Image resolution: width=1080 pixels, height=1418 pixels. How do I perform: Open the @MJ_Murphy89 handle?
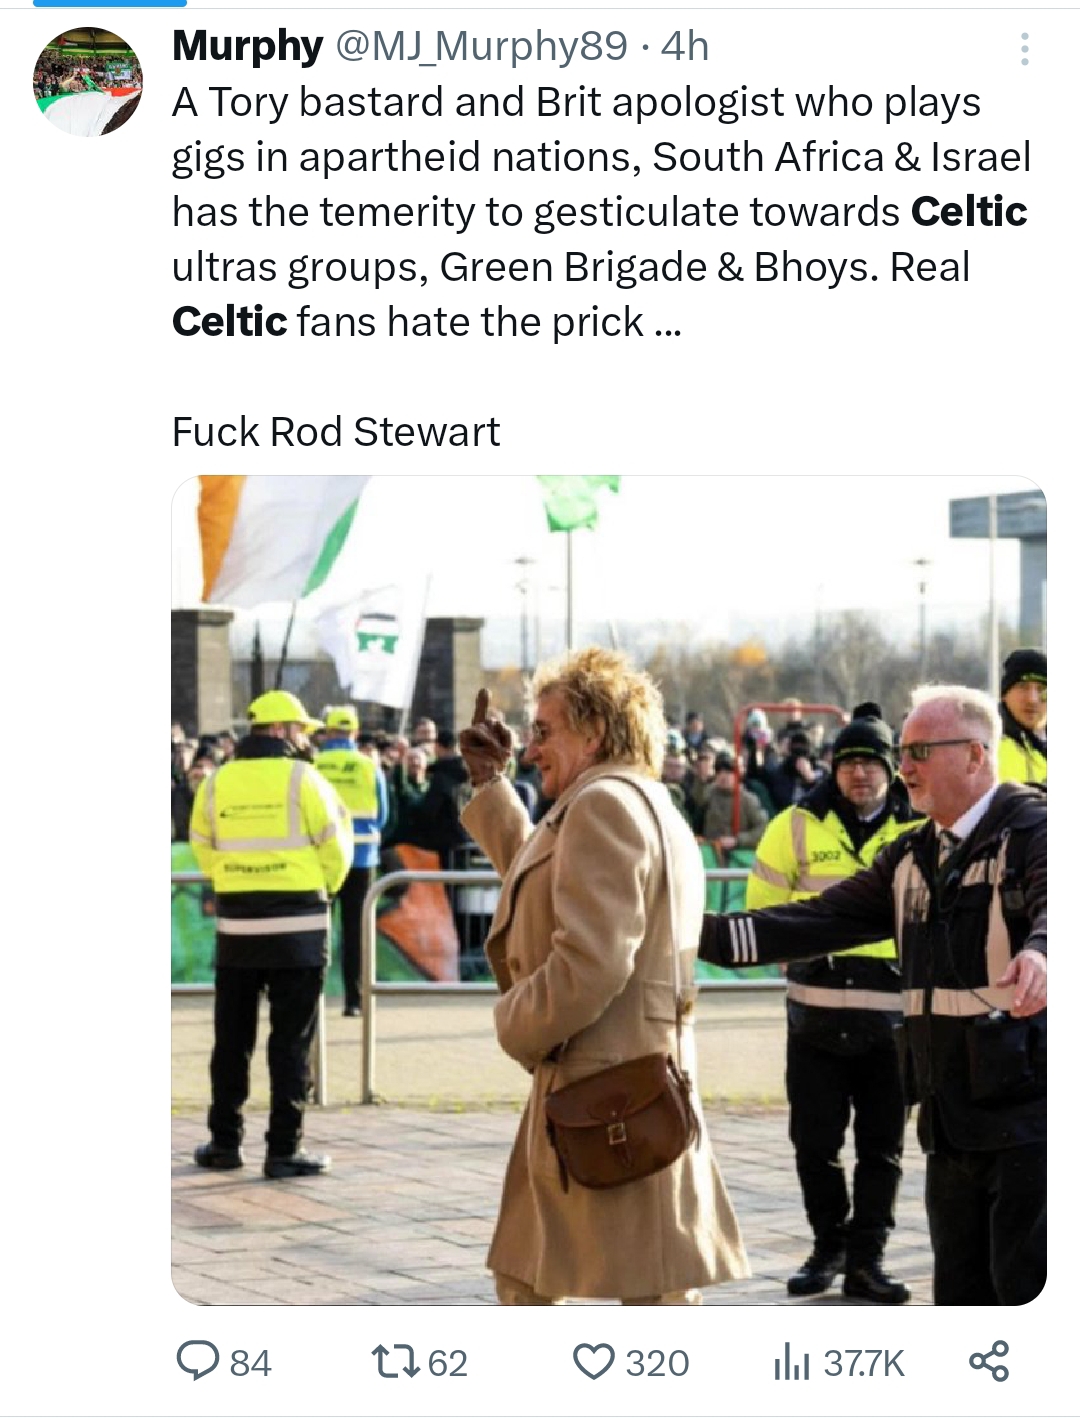(480, 46)
